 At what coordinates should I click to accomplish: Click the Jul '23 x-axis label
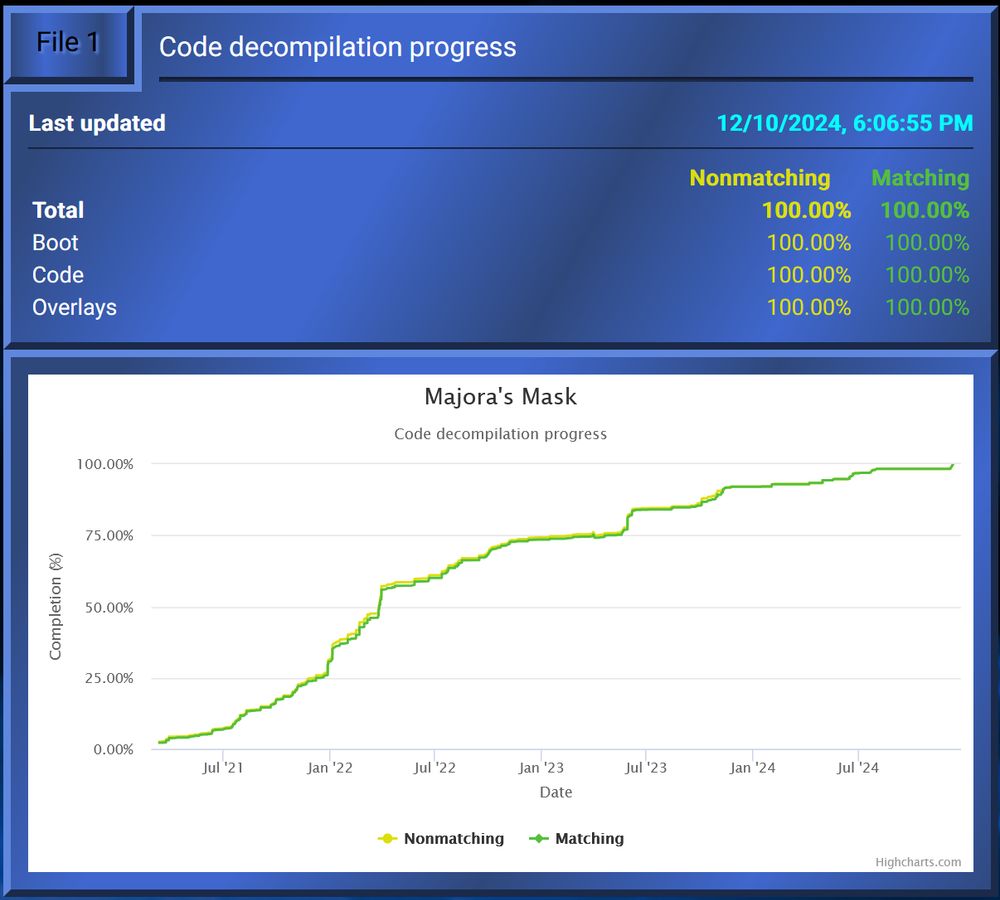pos(646,768)
